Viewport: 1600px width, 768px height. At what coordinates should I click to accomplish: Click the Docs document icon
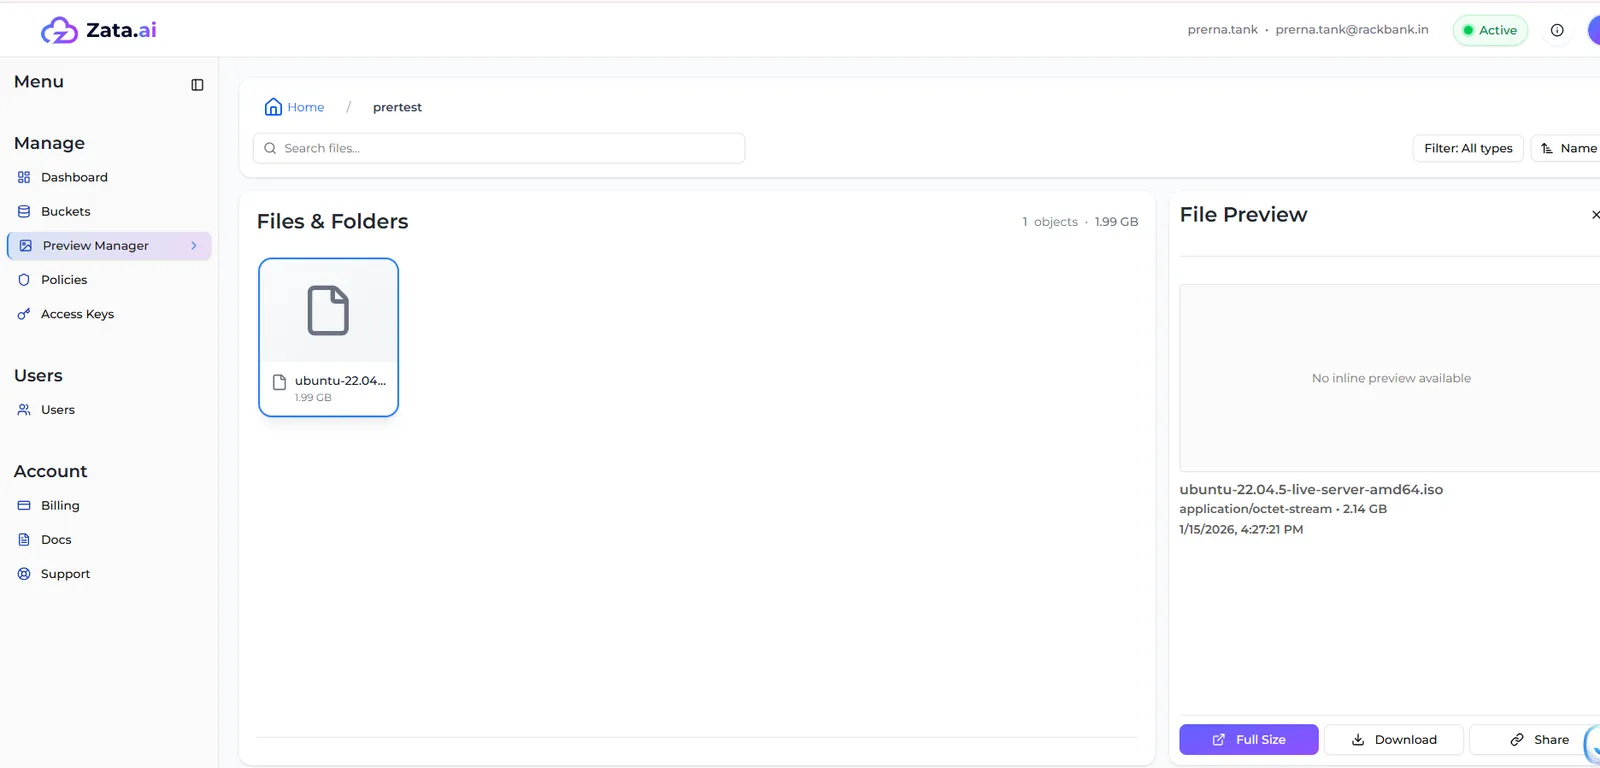24,540
